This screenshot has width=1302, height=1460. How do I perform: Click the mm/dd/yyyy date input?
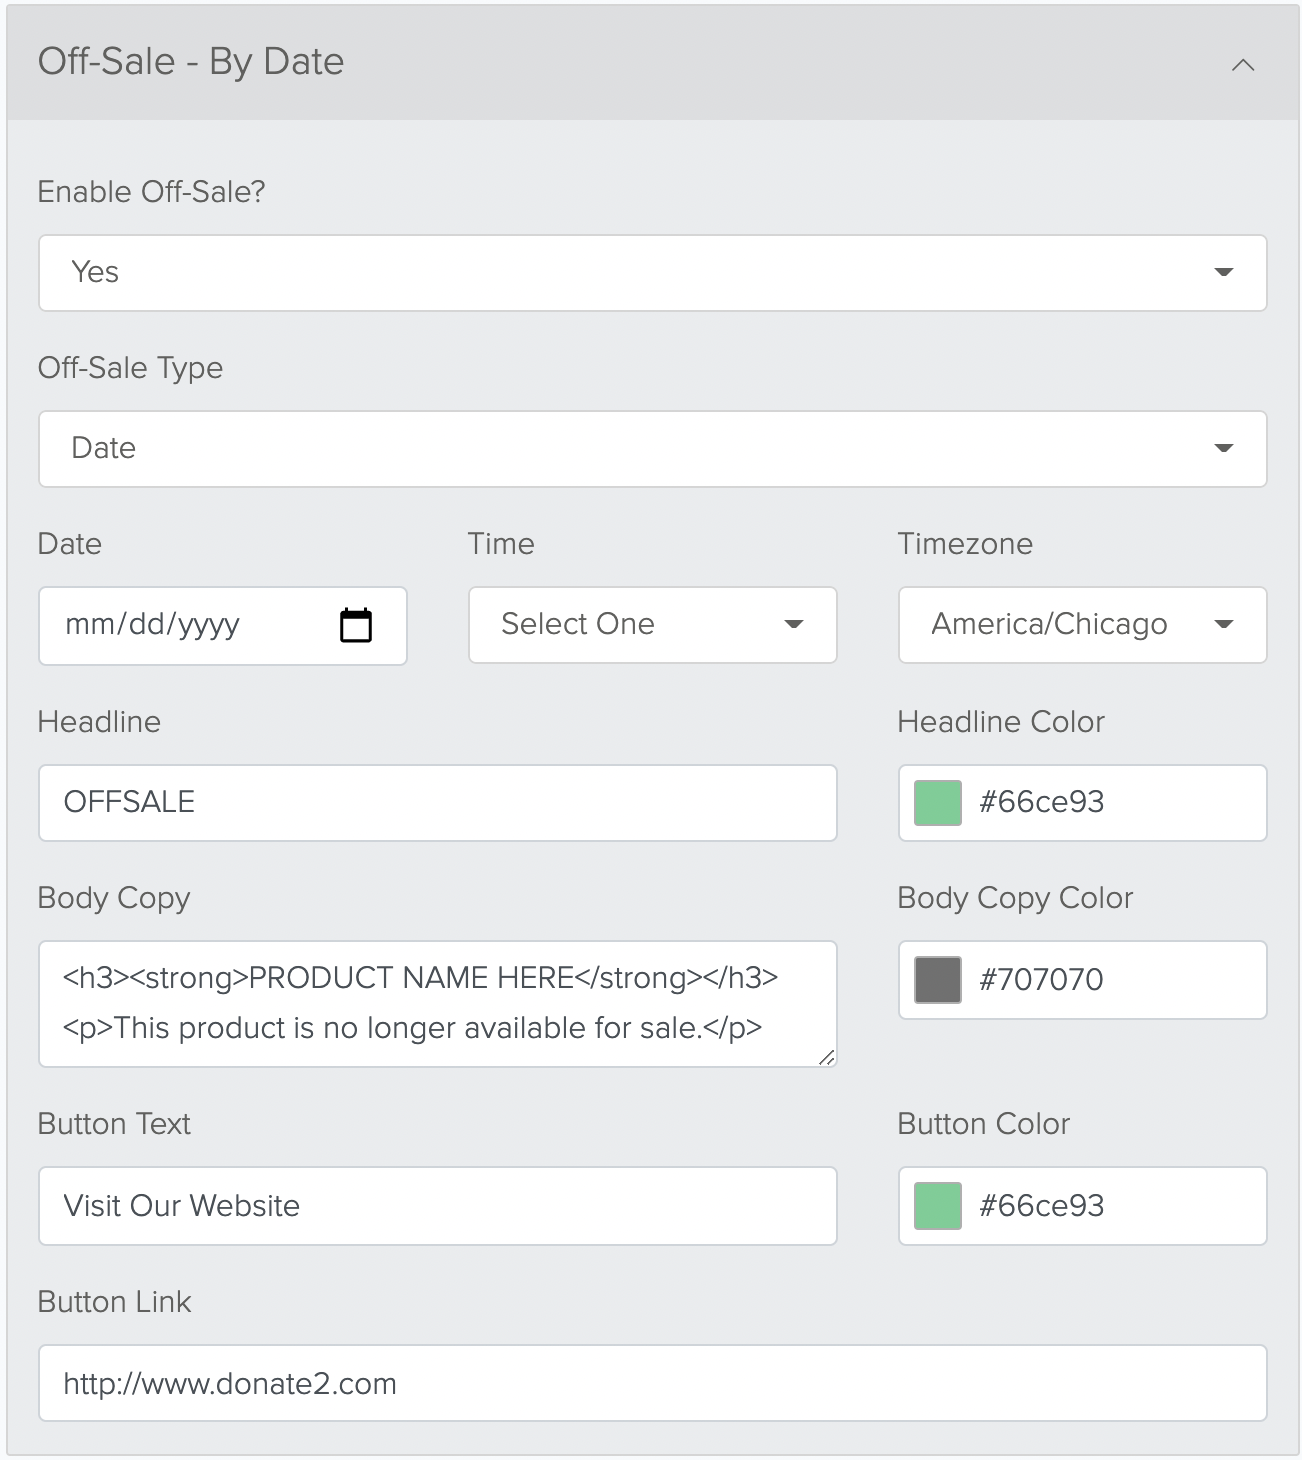tap(222, 625)
